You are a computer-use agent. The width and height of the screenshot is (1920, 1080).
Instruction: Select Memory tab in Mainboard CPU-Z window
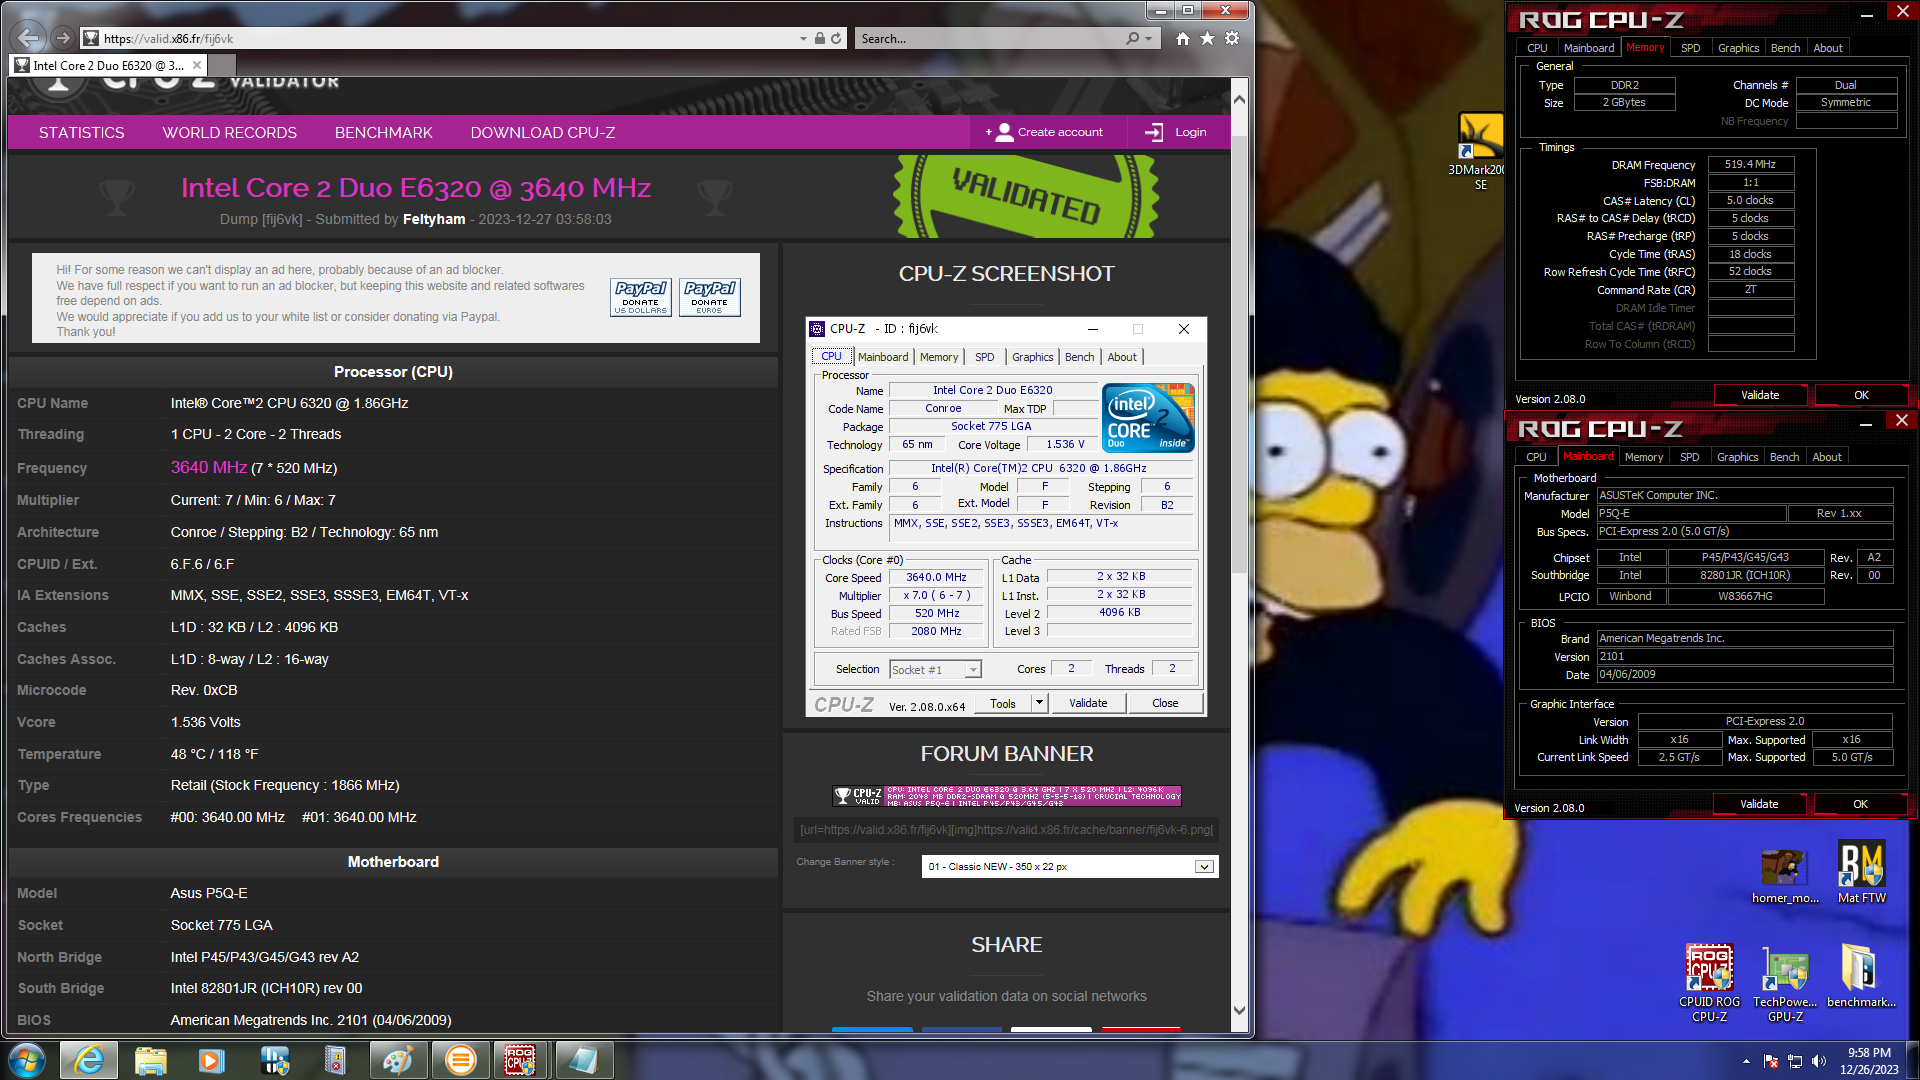[1643, 457]
